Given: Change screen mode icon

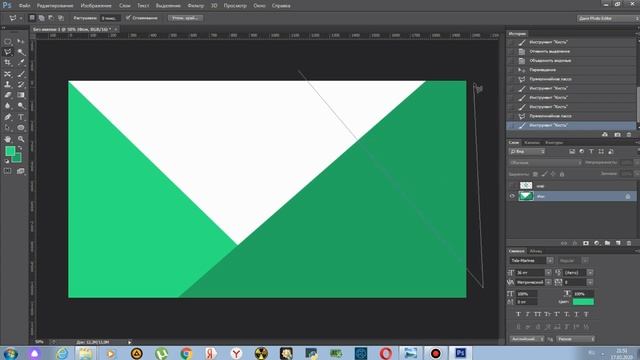Looking at the screenshot, I should (x=21, y=171).
